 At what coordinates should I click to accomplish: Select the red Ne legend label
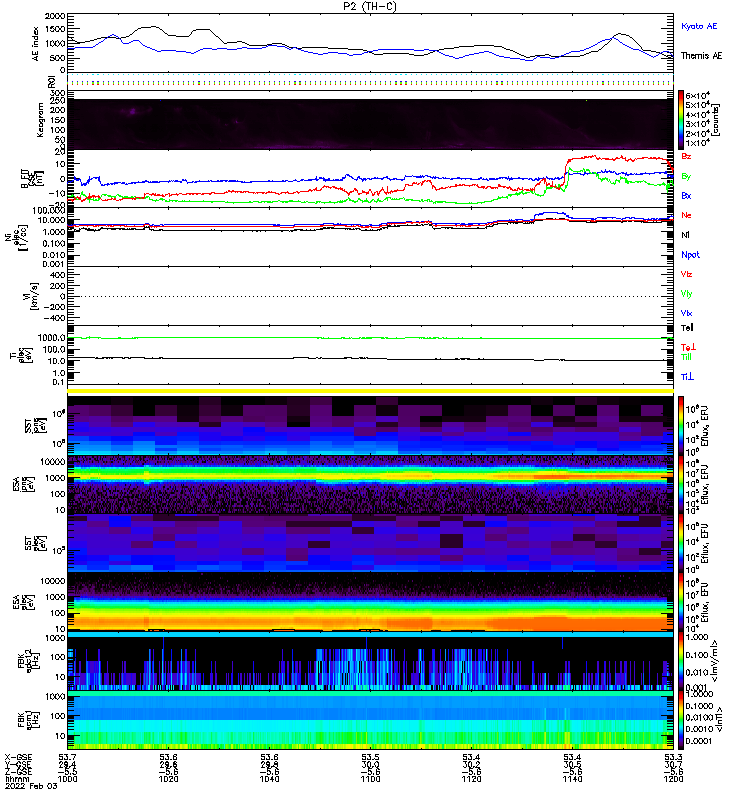(686, 215)
